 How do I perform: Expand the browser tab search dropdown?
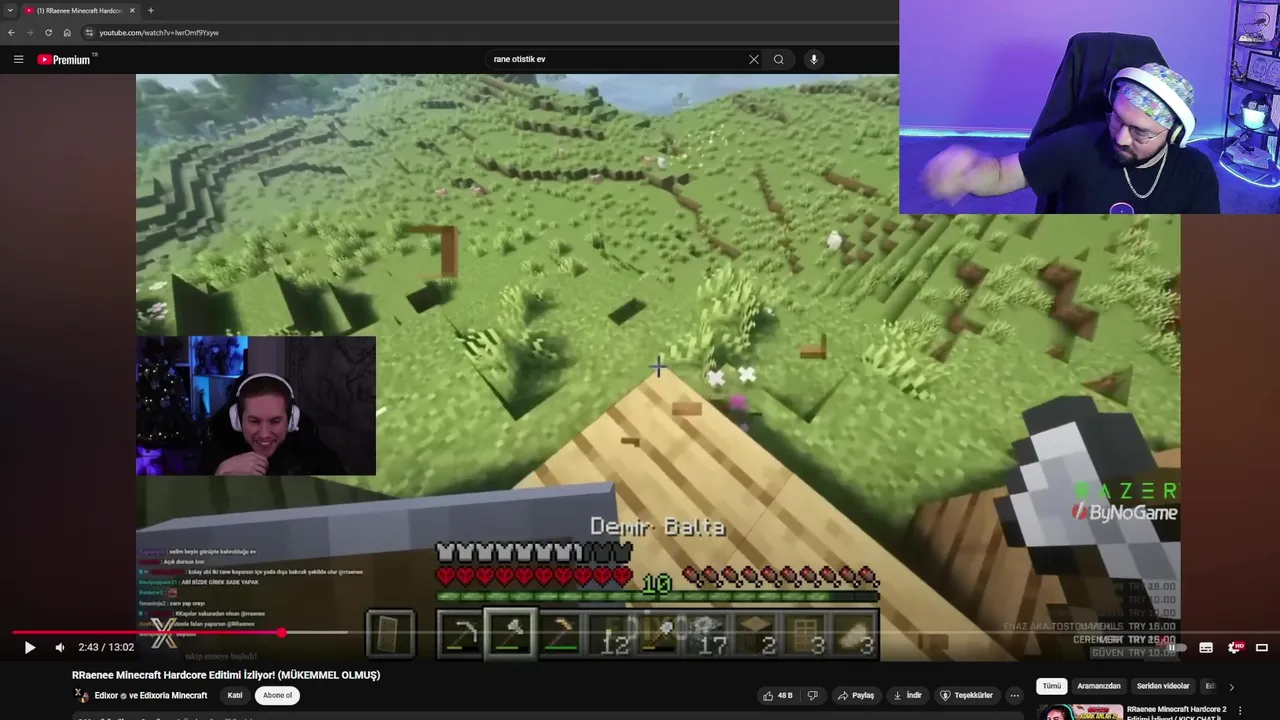pos(10,10)
